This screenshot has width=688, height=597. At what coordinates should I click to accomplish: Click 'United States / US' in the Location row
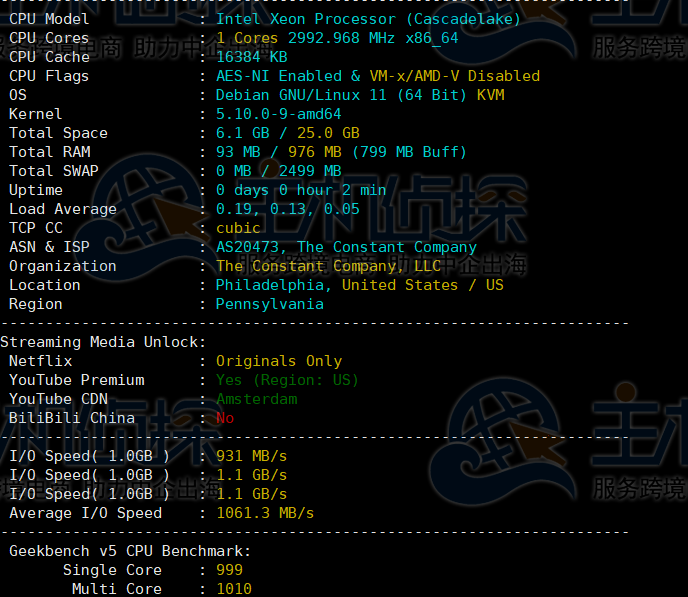tap(423, 285)
